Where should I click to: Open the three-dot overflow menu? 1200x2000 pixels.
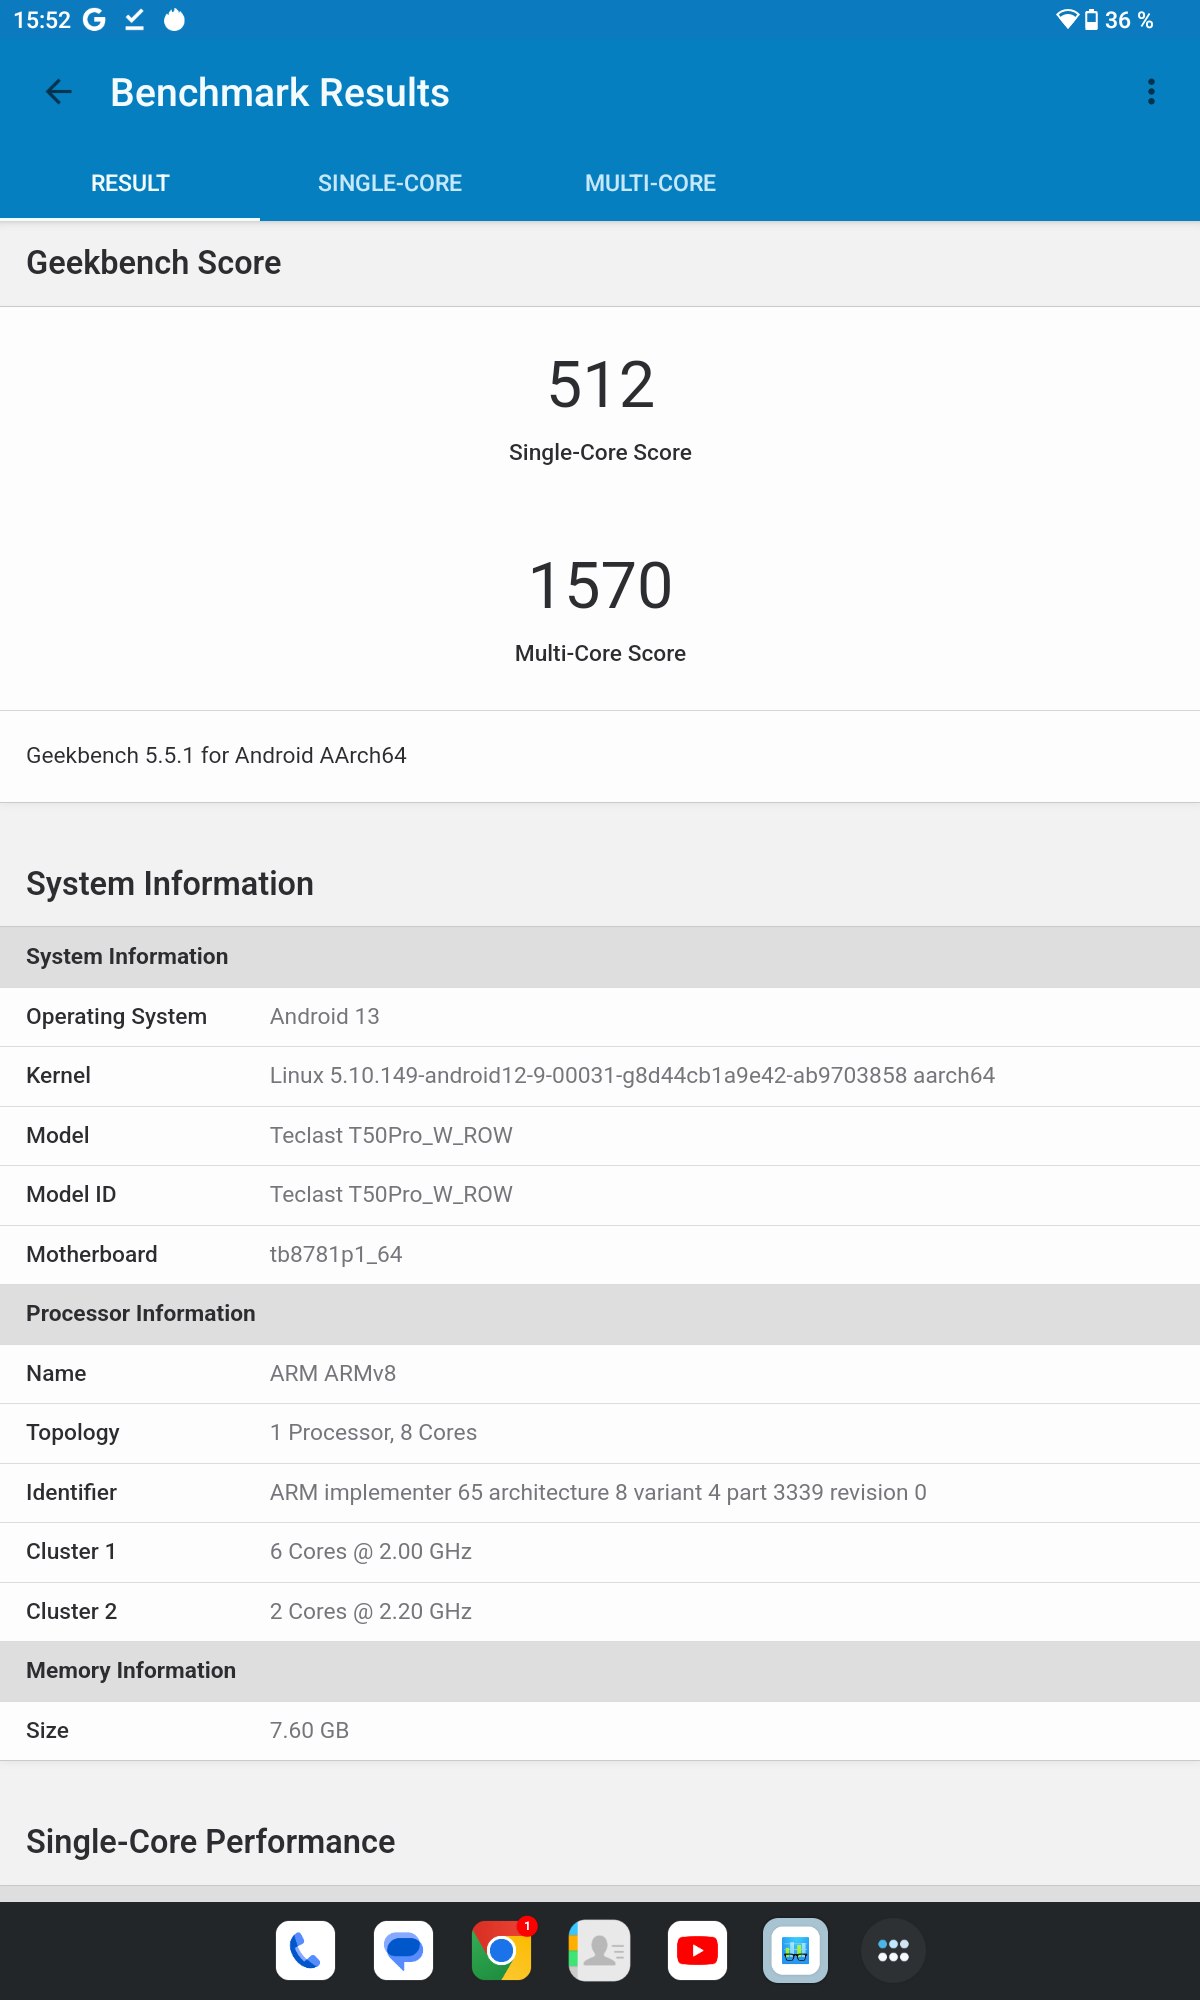pyautogui.click(x=1151, y=92)
